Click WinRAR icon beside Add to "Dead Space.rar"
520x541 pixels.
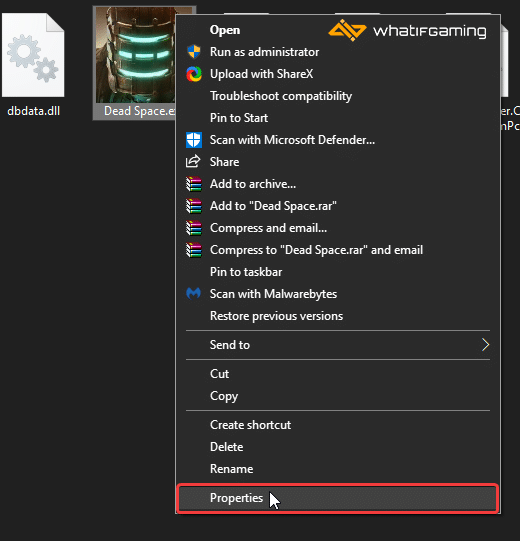point(194,206)
